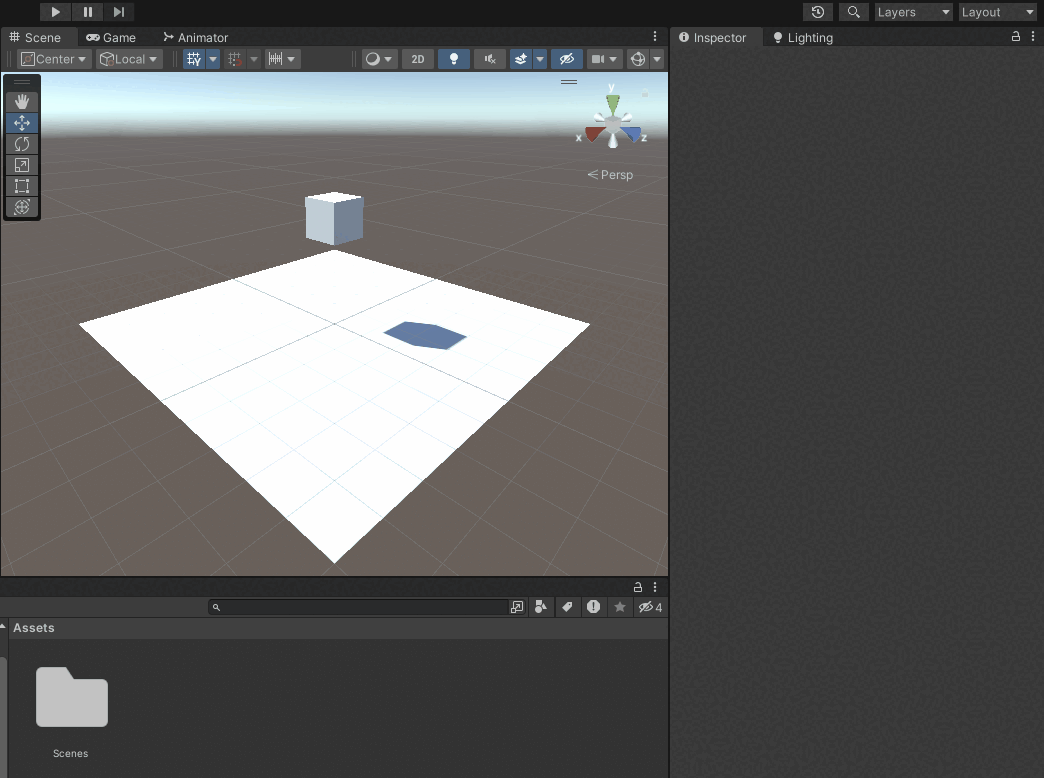
Task: Click Search by Label tag icon
Action: tap(567, 607)
